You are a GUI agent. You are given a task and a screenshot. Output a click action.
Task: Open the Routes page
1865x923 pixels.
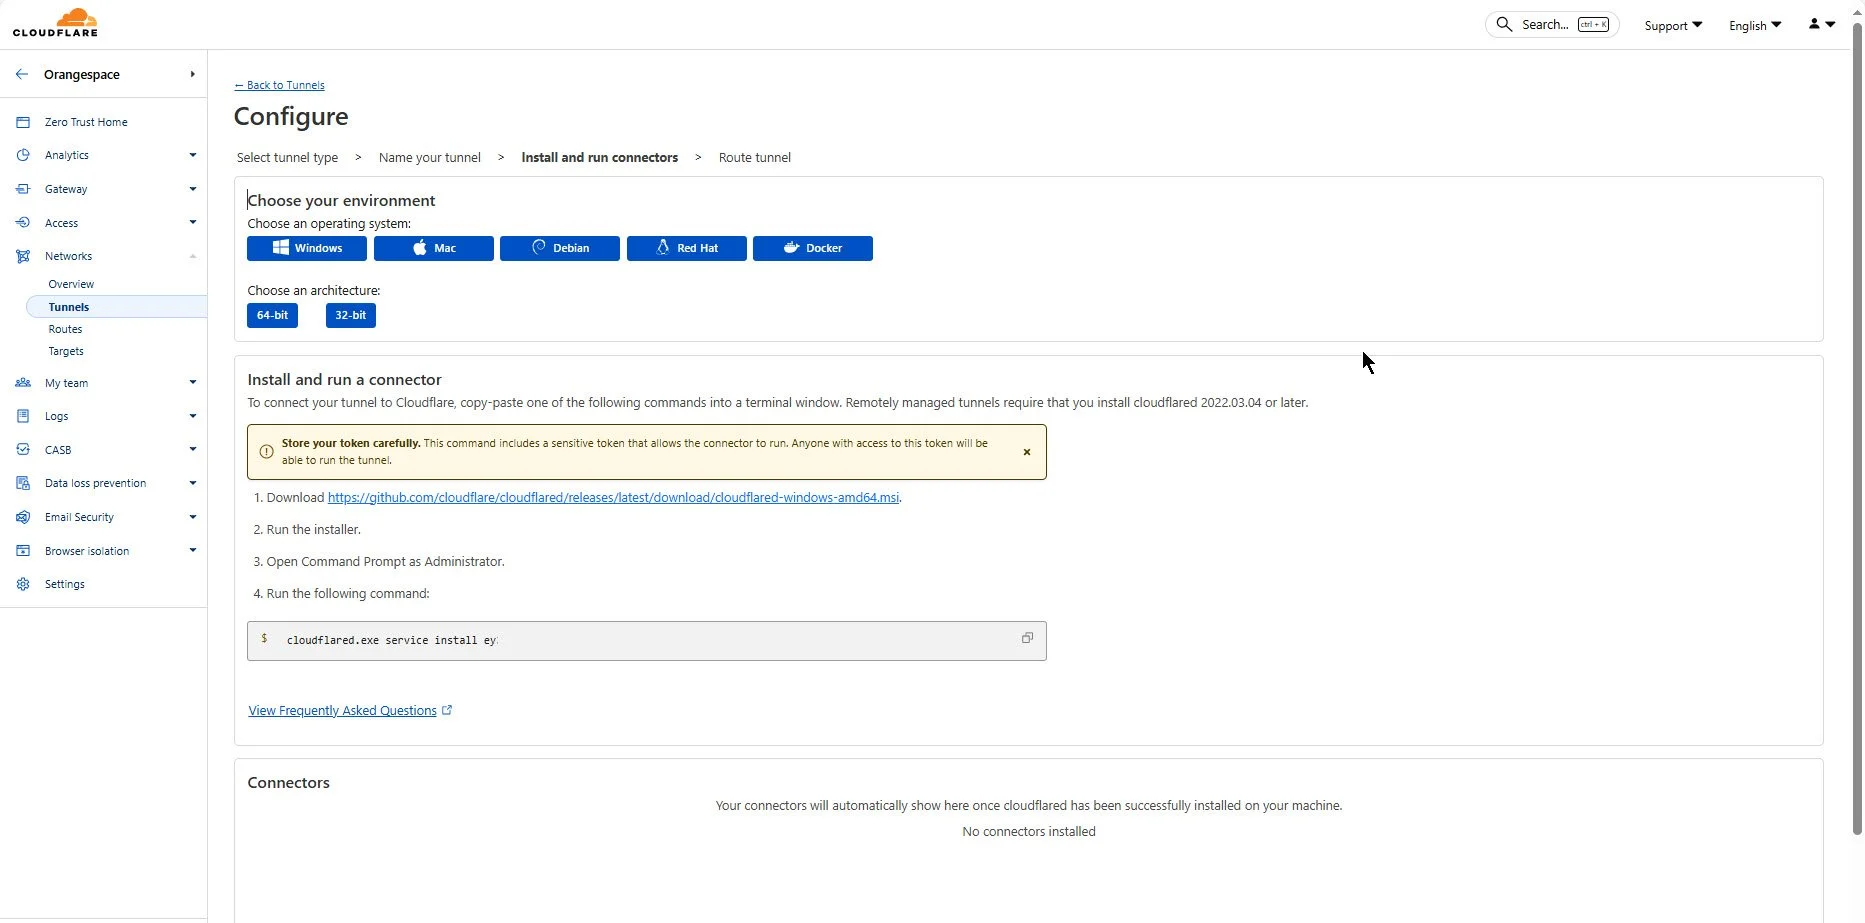coord(65,329)
